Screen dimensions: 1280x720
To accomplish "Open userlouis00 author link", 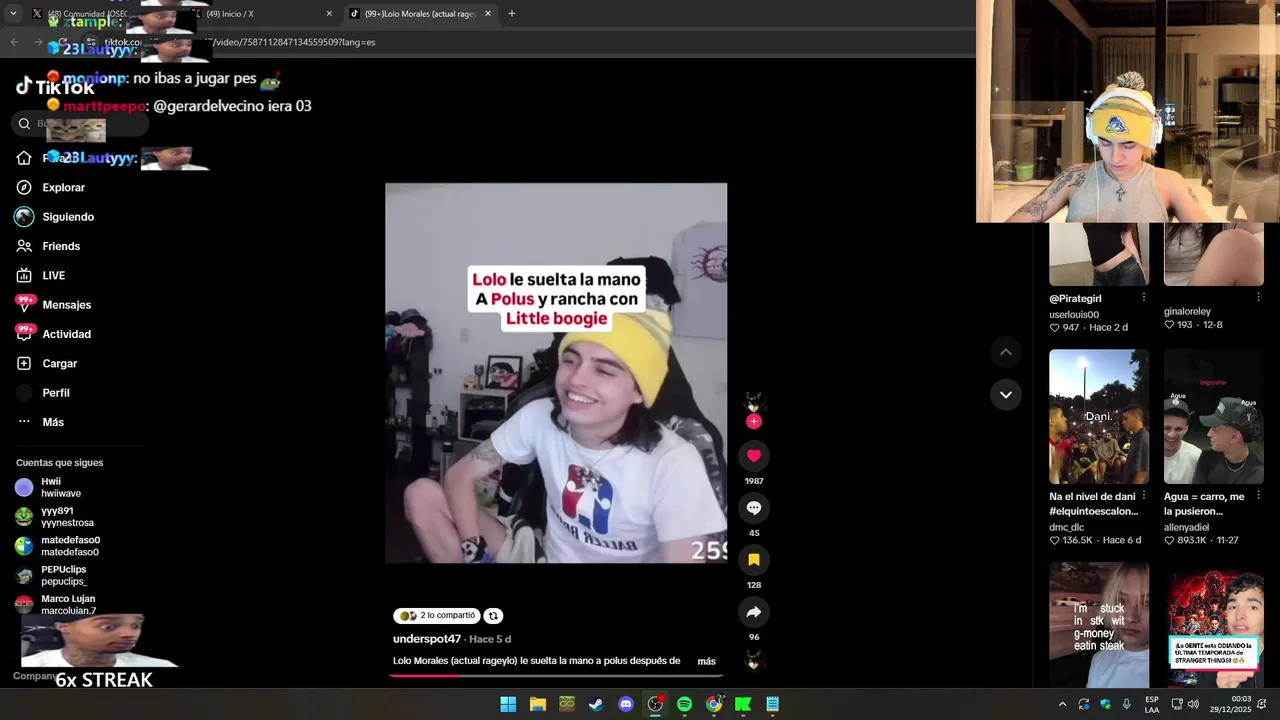I will point(1074,315).
